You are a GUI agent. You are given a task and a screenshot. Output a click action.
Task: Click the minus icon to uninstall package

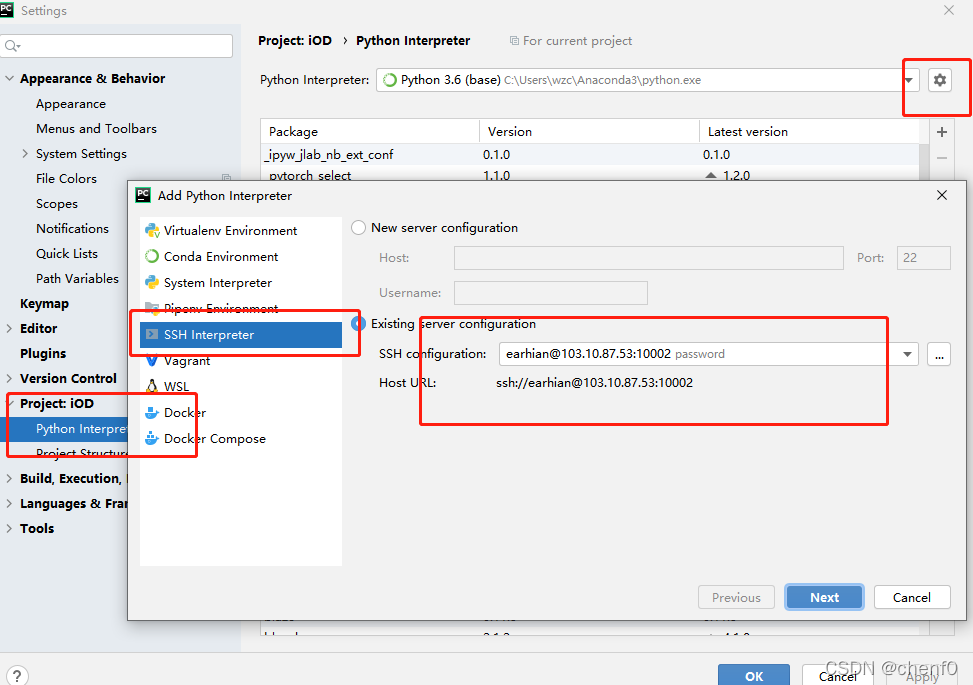[941, 158]
